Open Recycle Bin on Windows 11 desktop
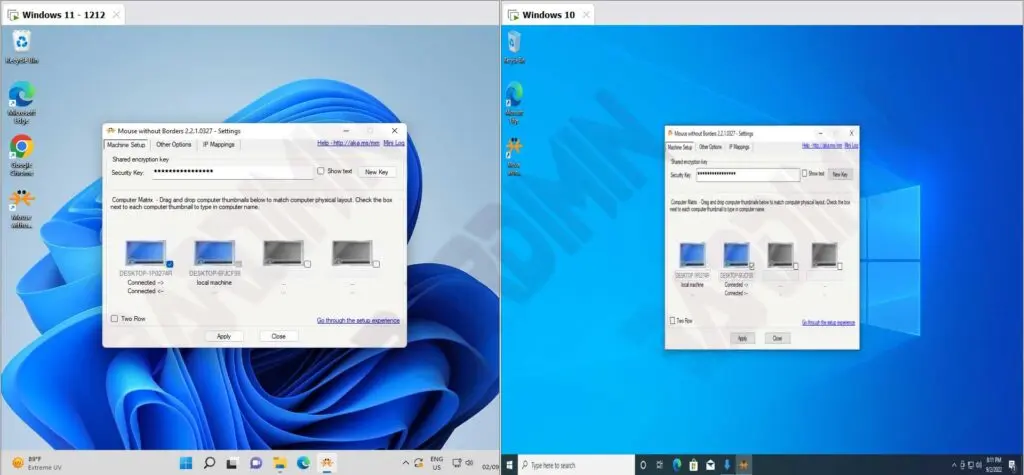Viewport: 1024px width, 475px height. [x=22, y=47]
